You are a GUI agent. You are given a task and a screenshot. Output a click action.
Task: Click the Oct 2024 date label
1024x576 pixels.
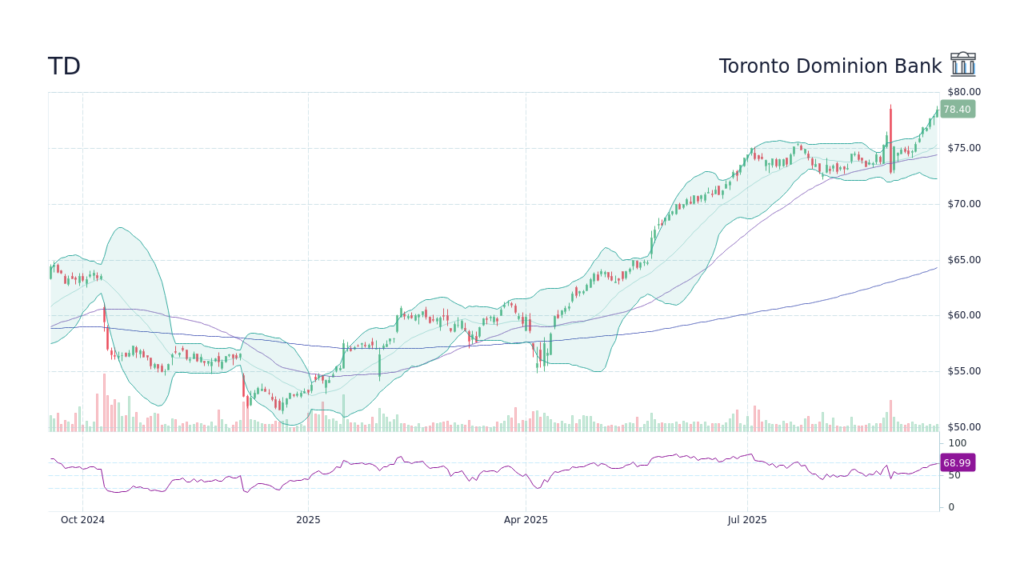[x=82, y=520]
